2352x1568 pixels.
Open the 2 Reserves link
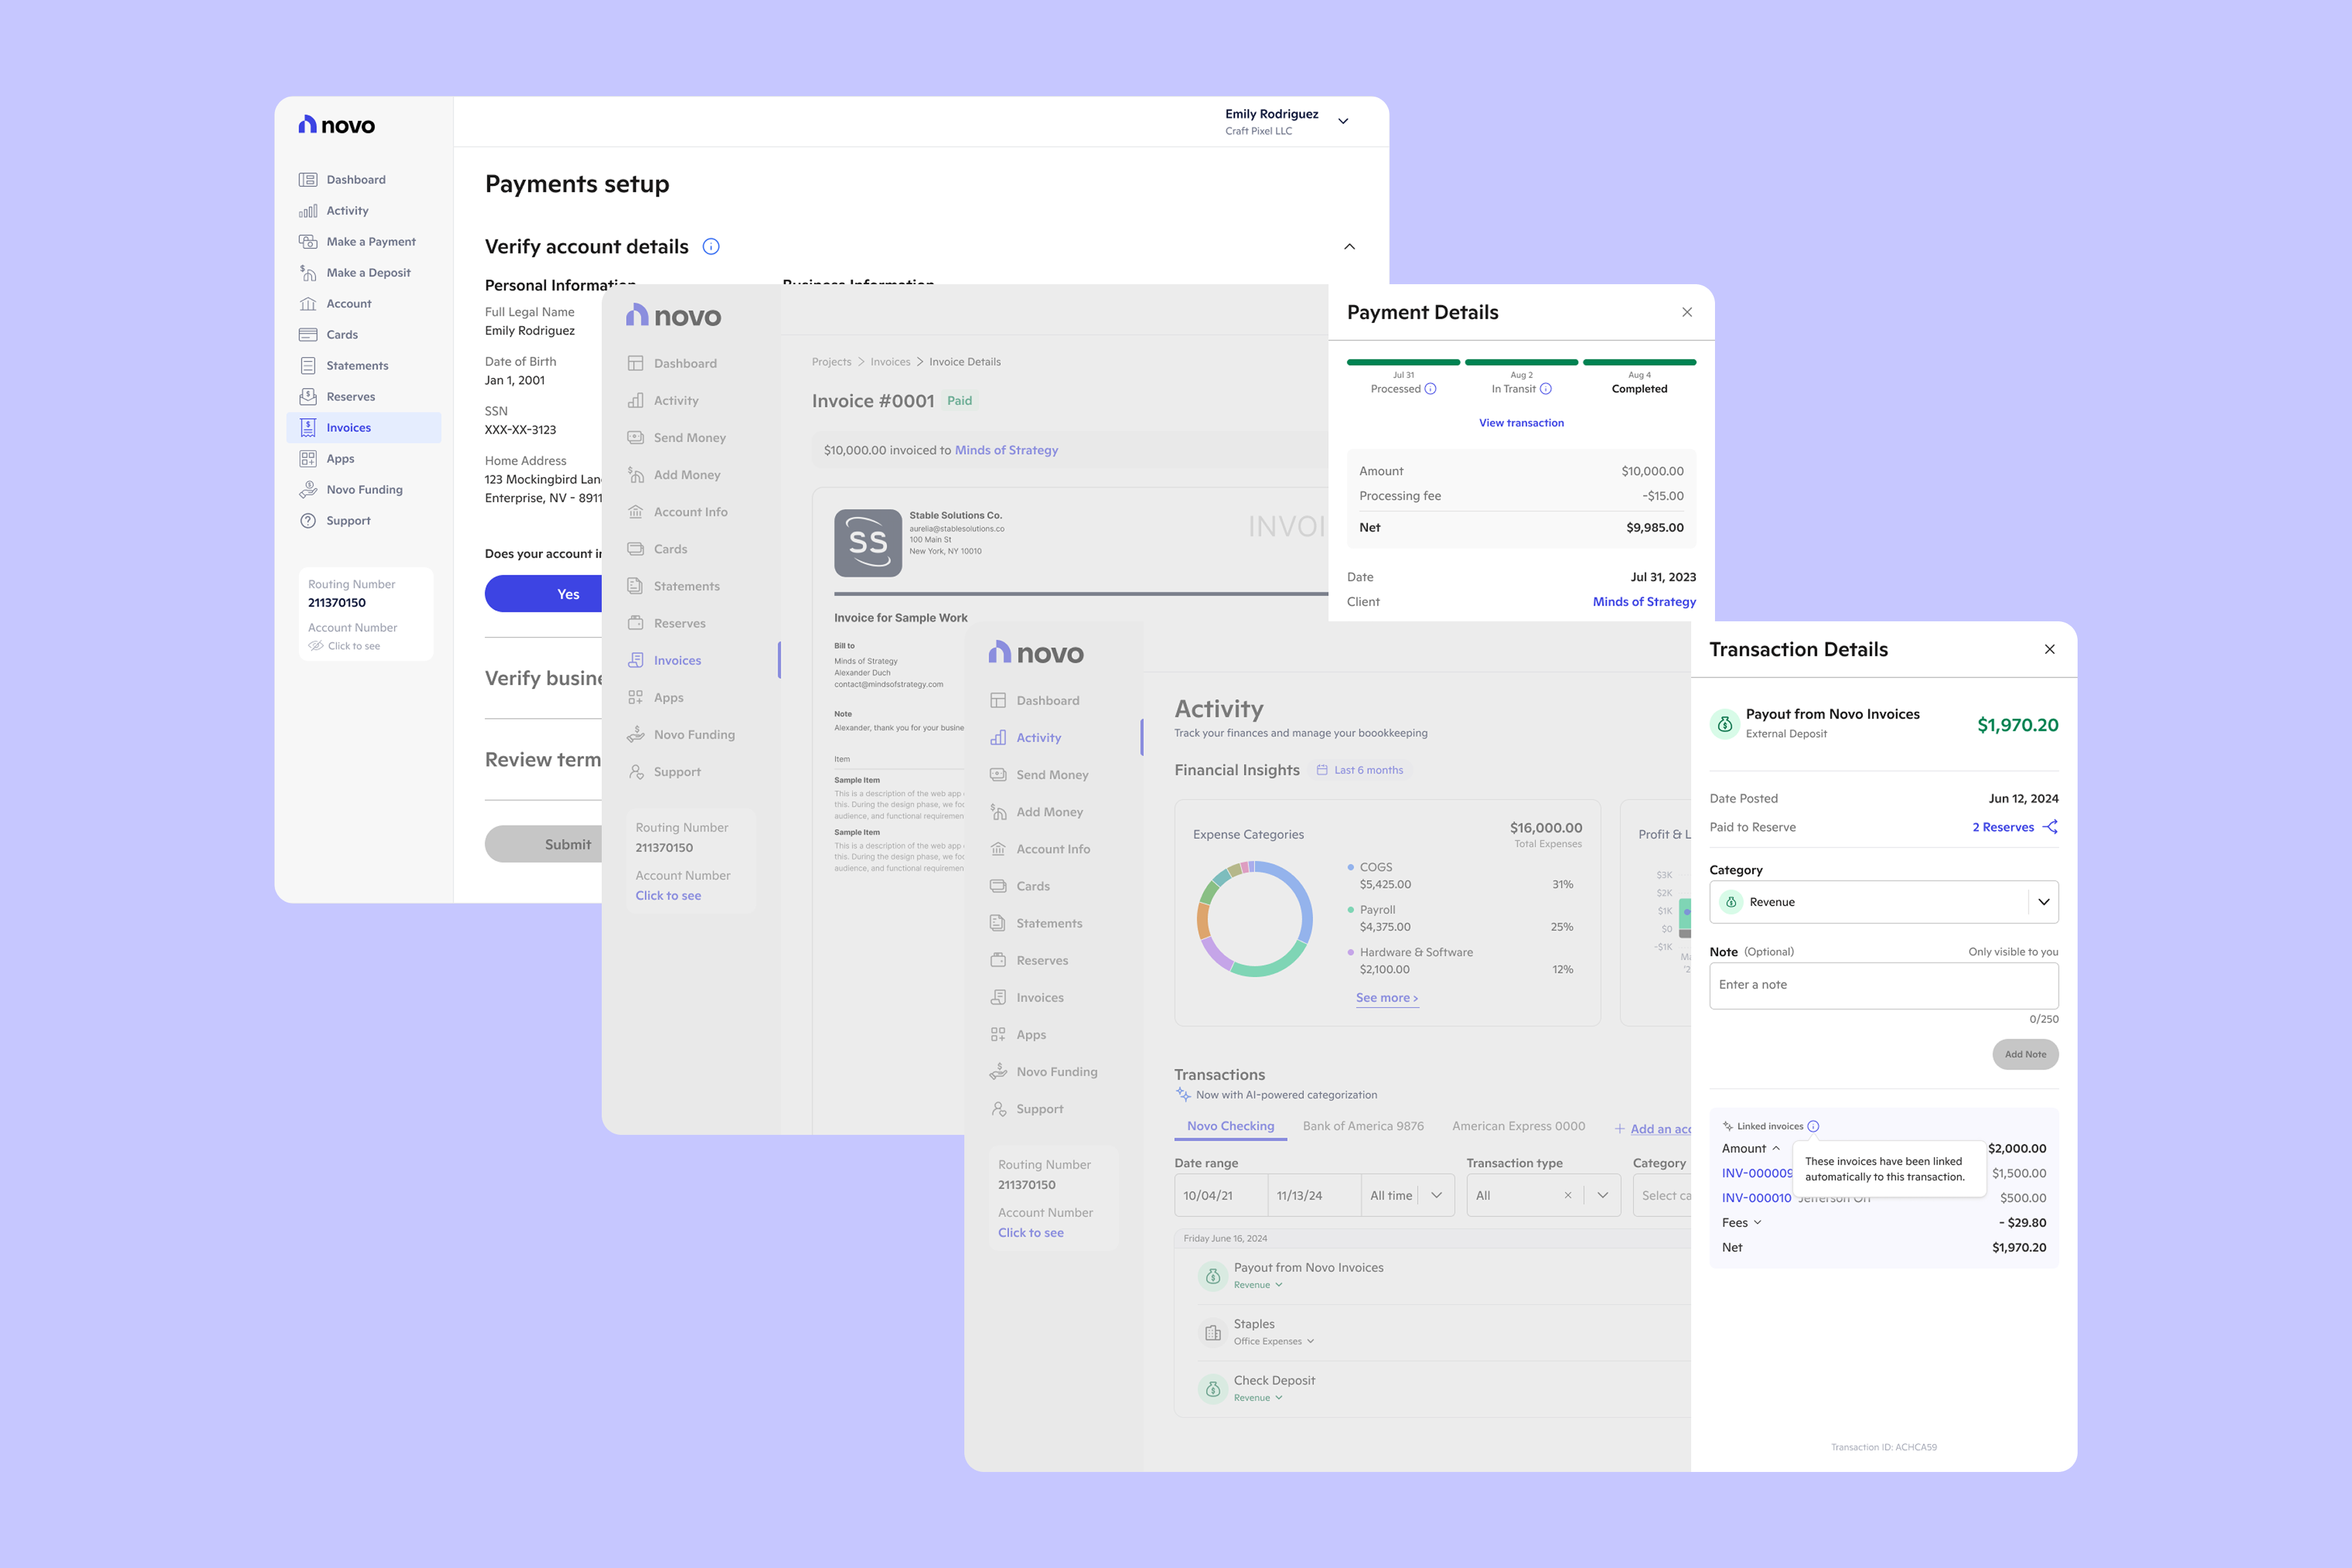[2003, 827]
